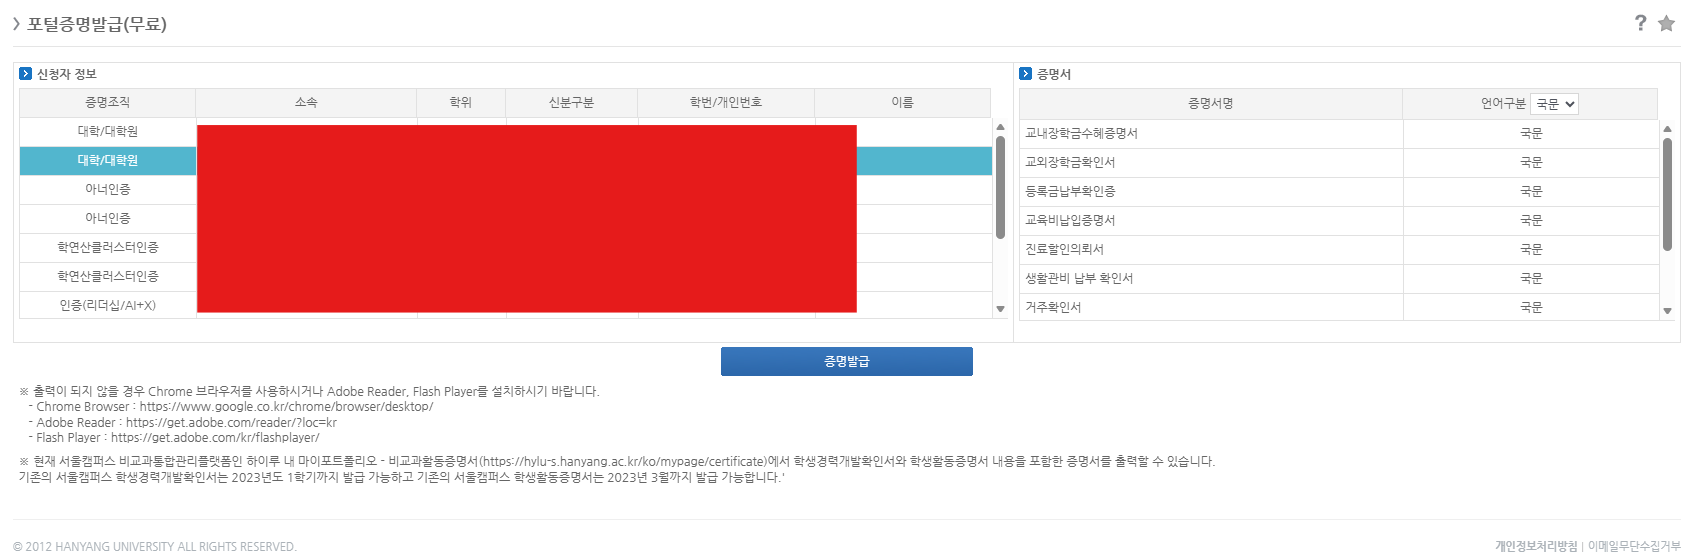
Task: Click 국문 cell in 교내장학금수혜증명서 row
Action: click(1531, 134)
